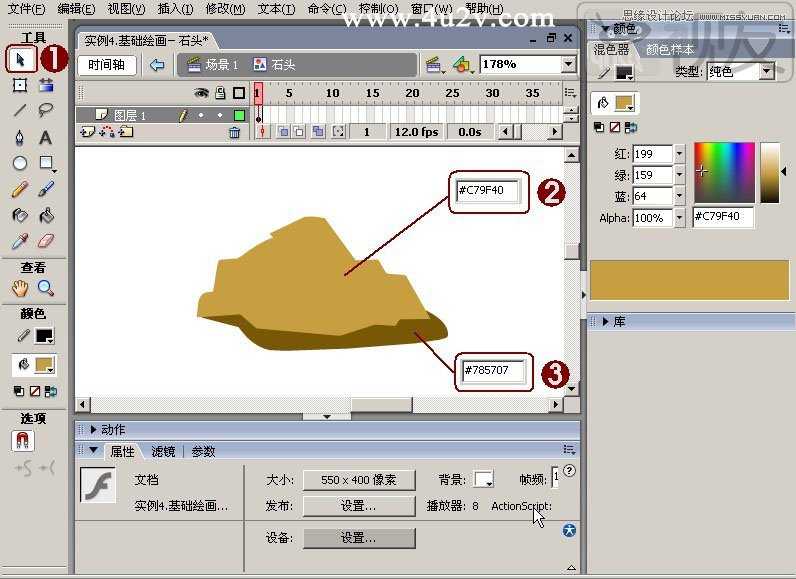This screenshot has width=796, height=579.
Task: Click the rainbow color picker field
Action: [724, 173]
